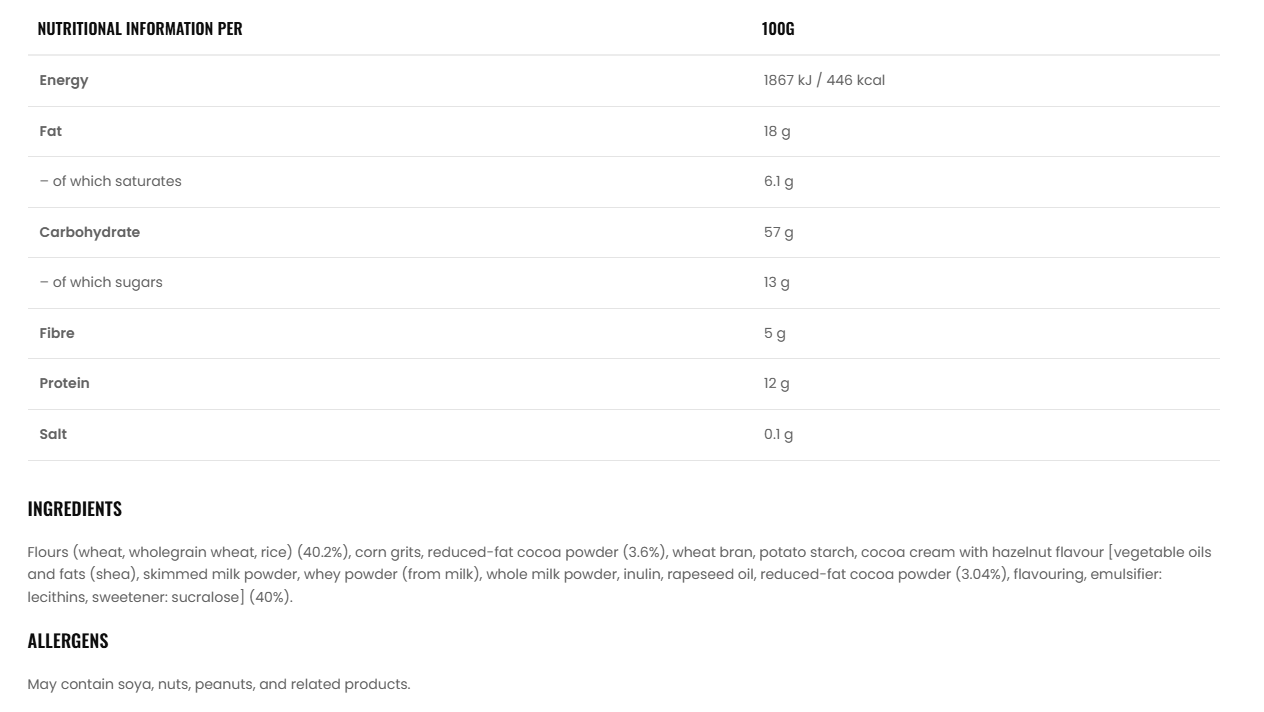The height and width of the screenshot is (712, 1264).
Task: Click the Ingredients section heading
Action: click(75, 509)
